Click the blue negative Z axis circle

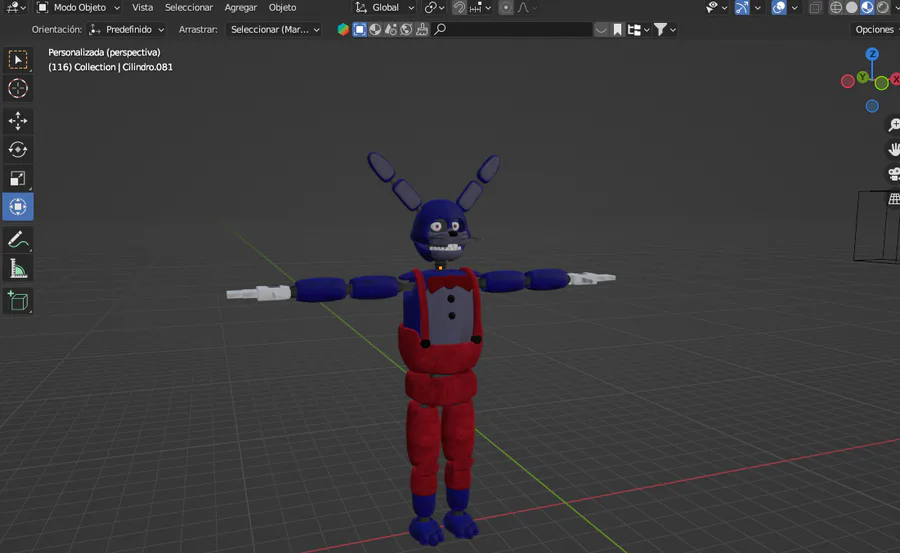(x=872, y=106)
